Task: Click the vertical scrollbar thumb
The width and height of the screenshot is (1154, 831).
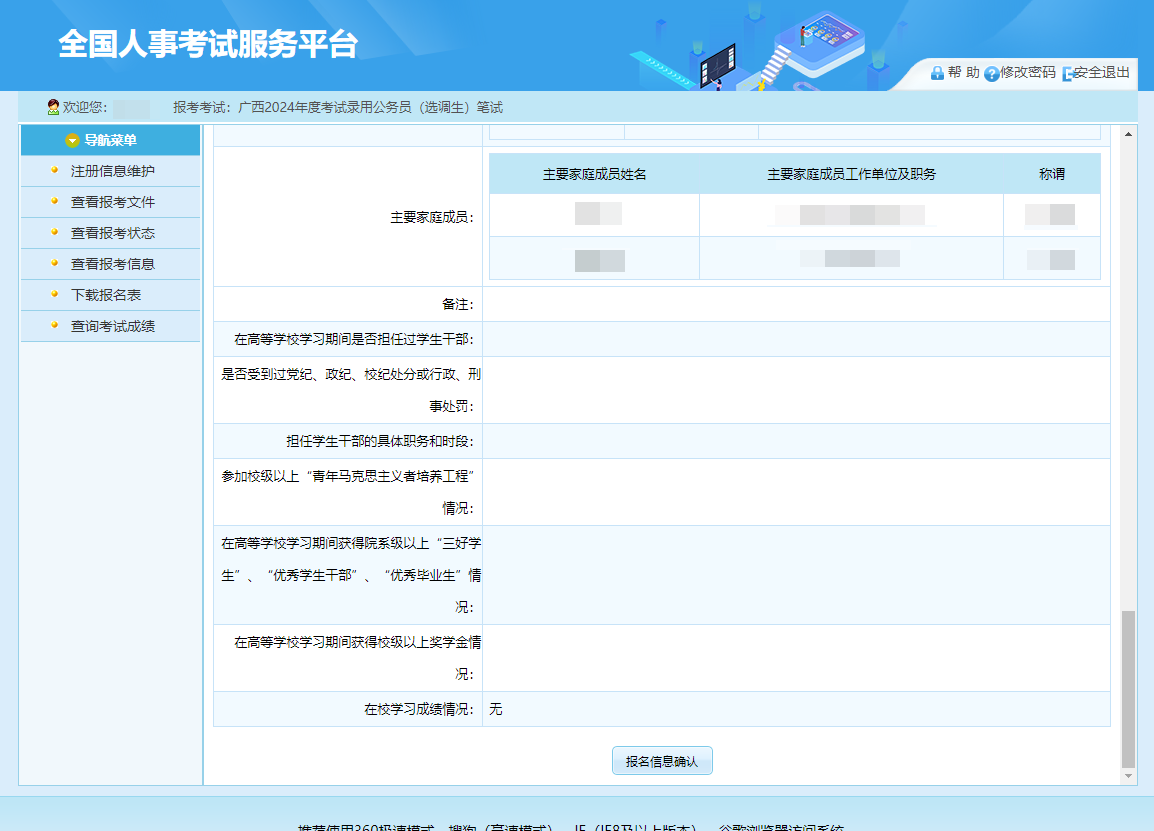Action: (x=1128, y=688)
